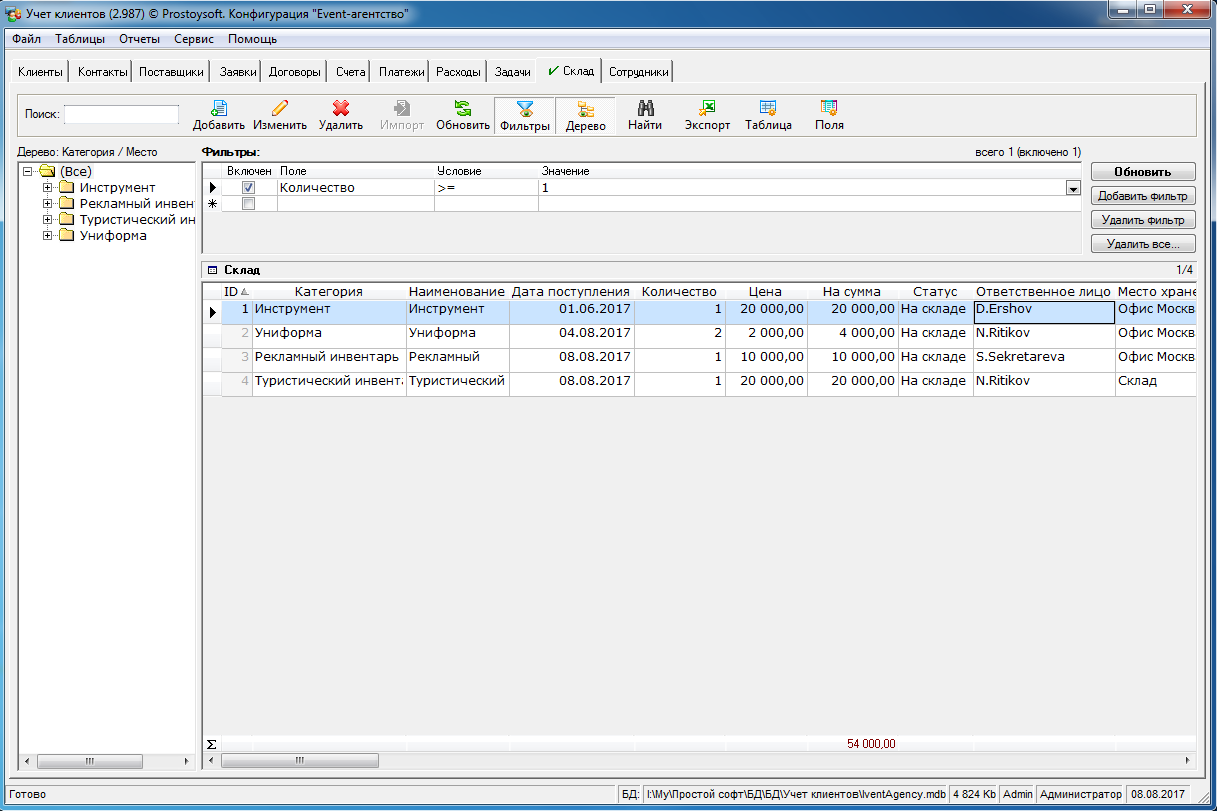Click the Обновить (Refresh) toolbar icon
This screenshot has width=1217, height=811.
point(462,109)
